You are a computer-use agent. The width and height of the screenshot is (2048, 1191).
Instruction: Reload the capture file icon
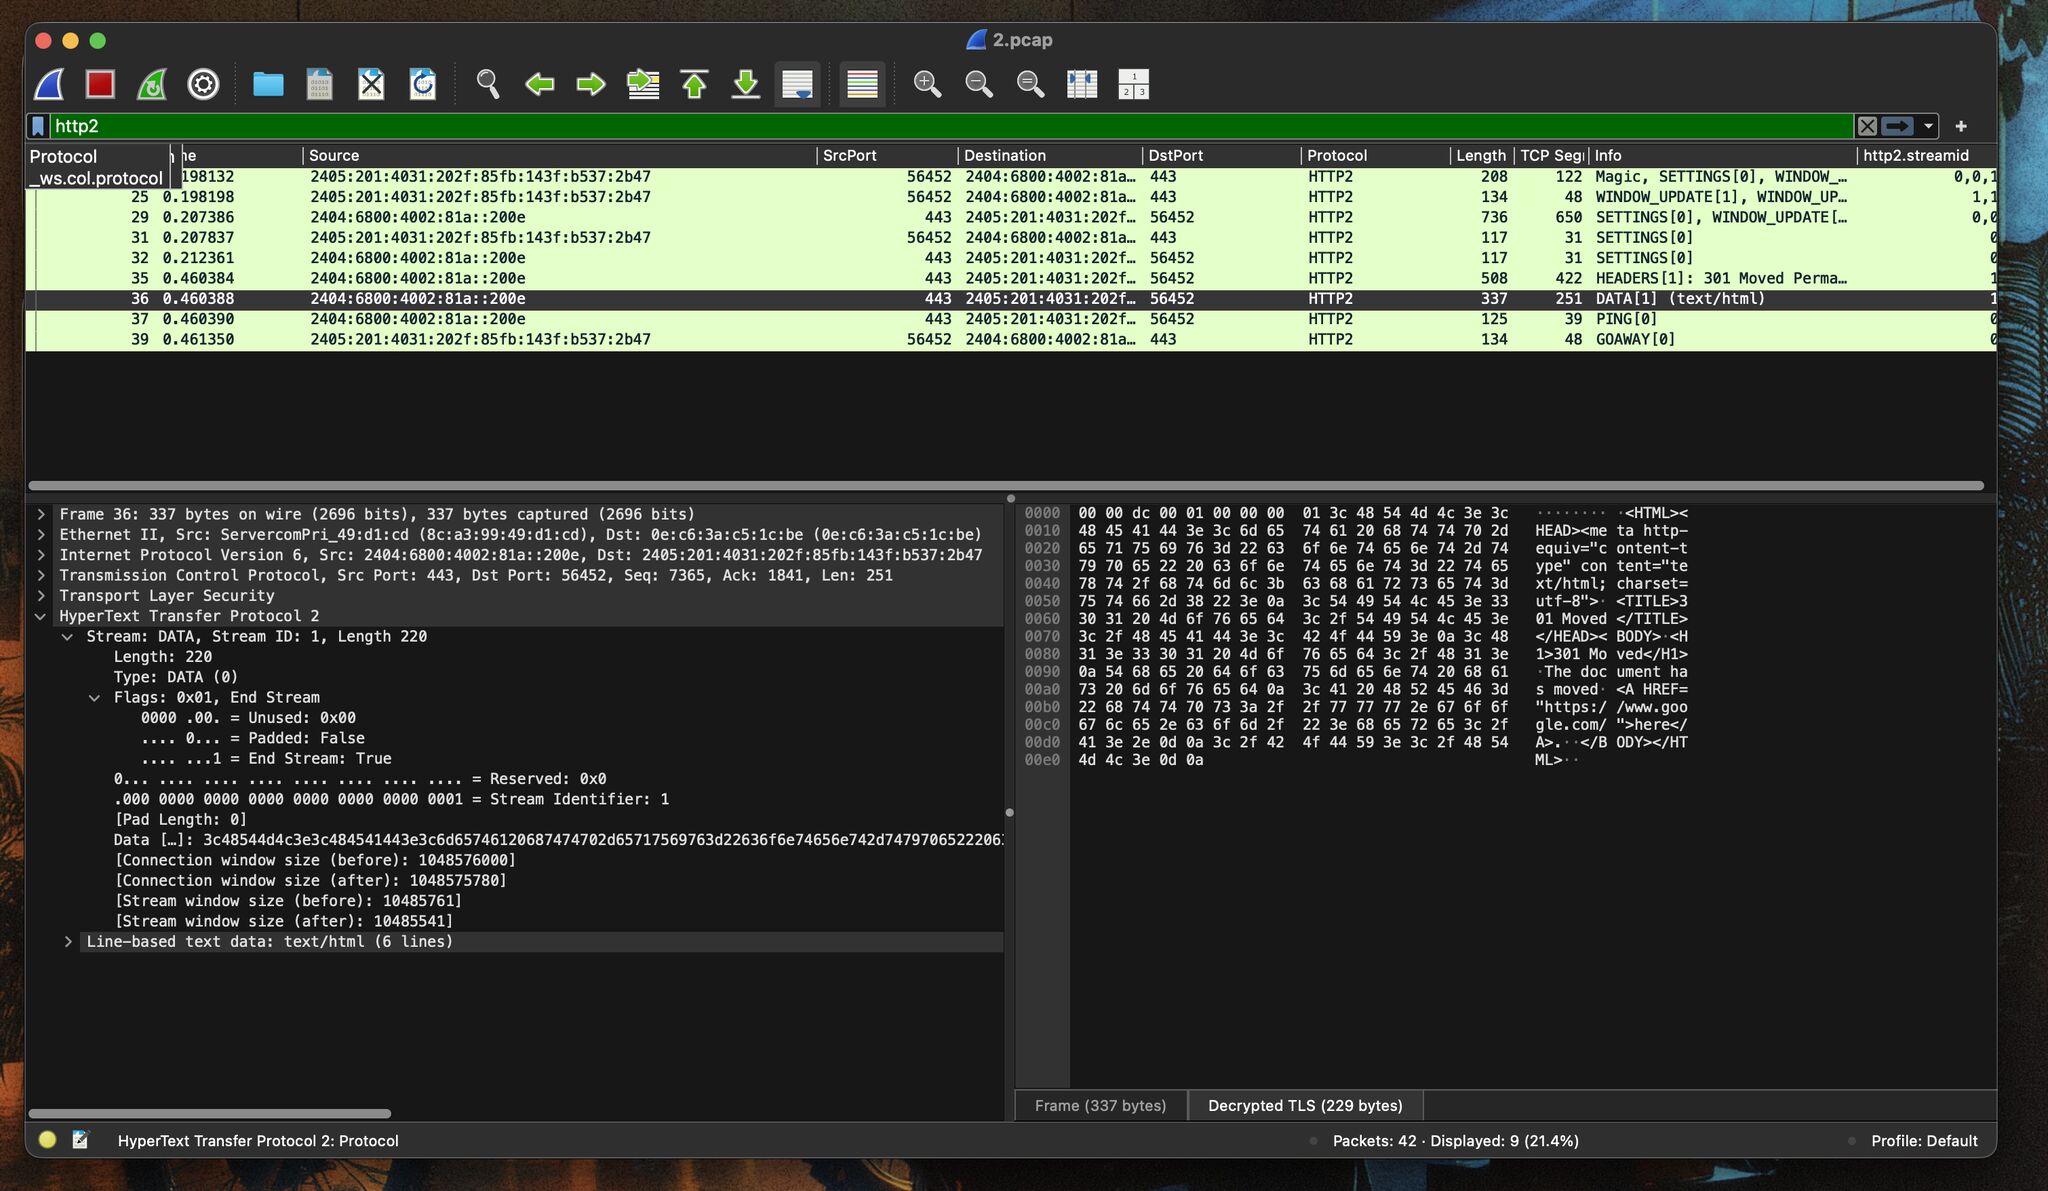click(x=423, y=84)
